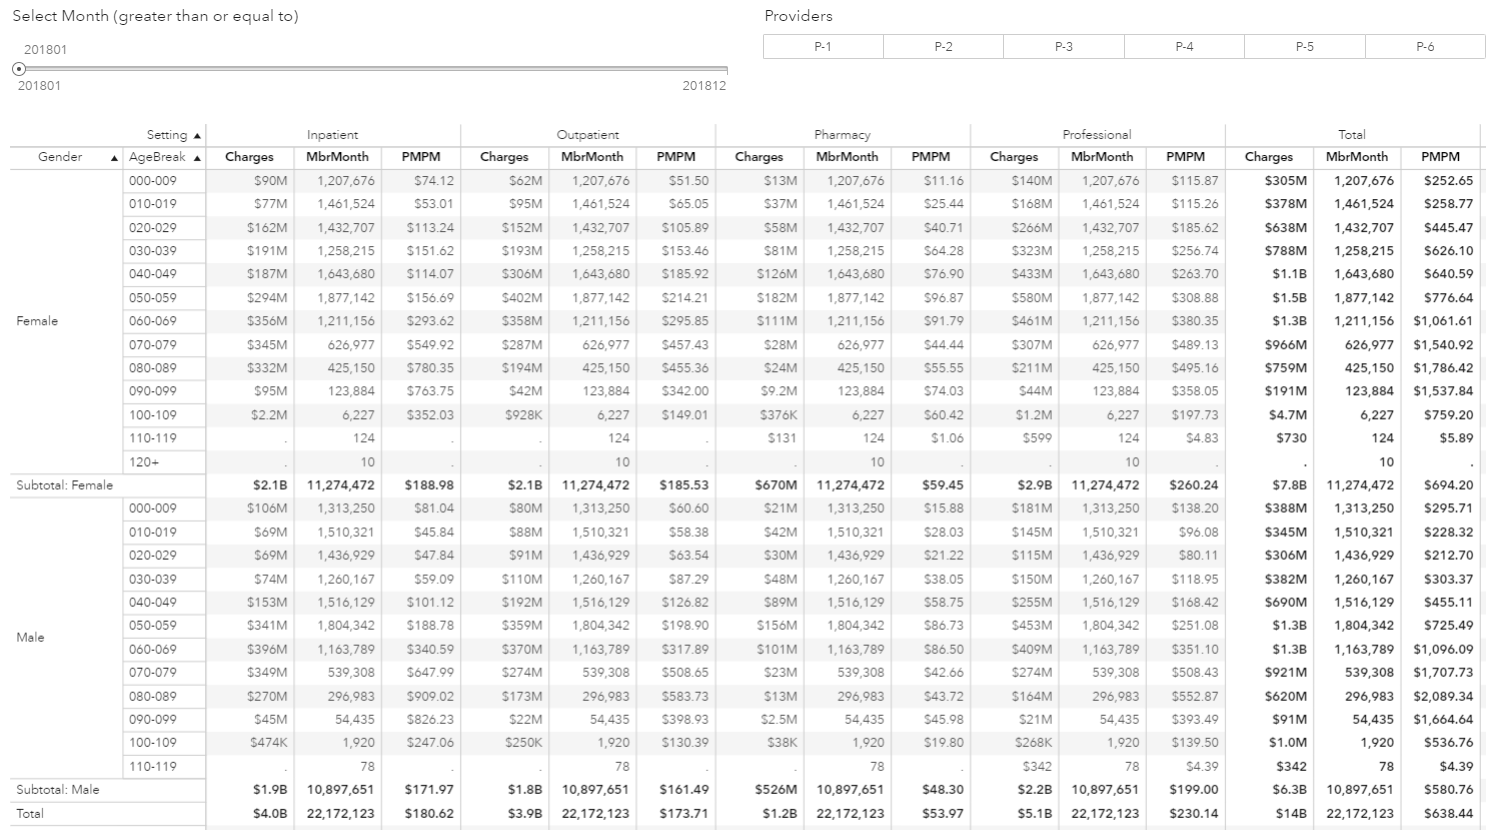Click the Inpatient Charges column header

[x=249, y=157]
